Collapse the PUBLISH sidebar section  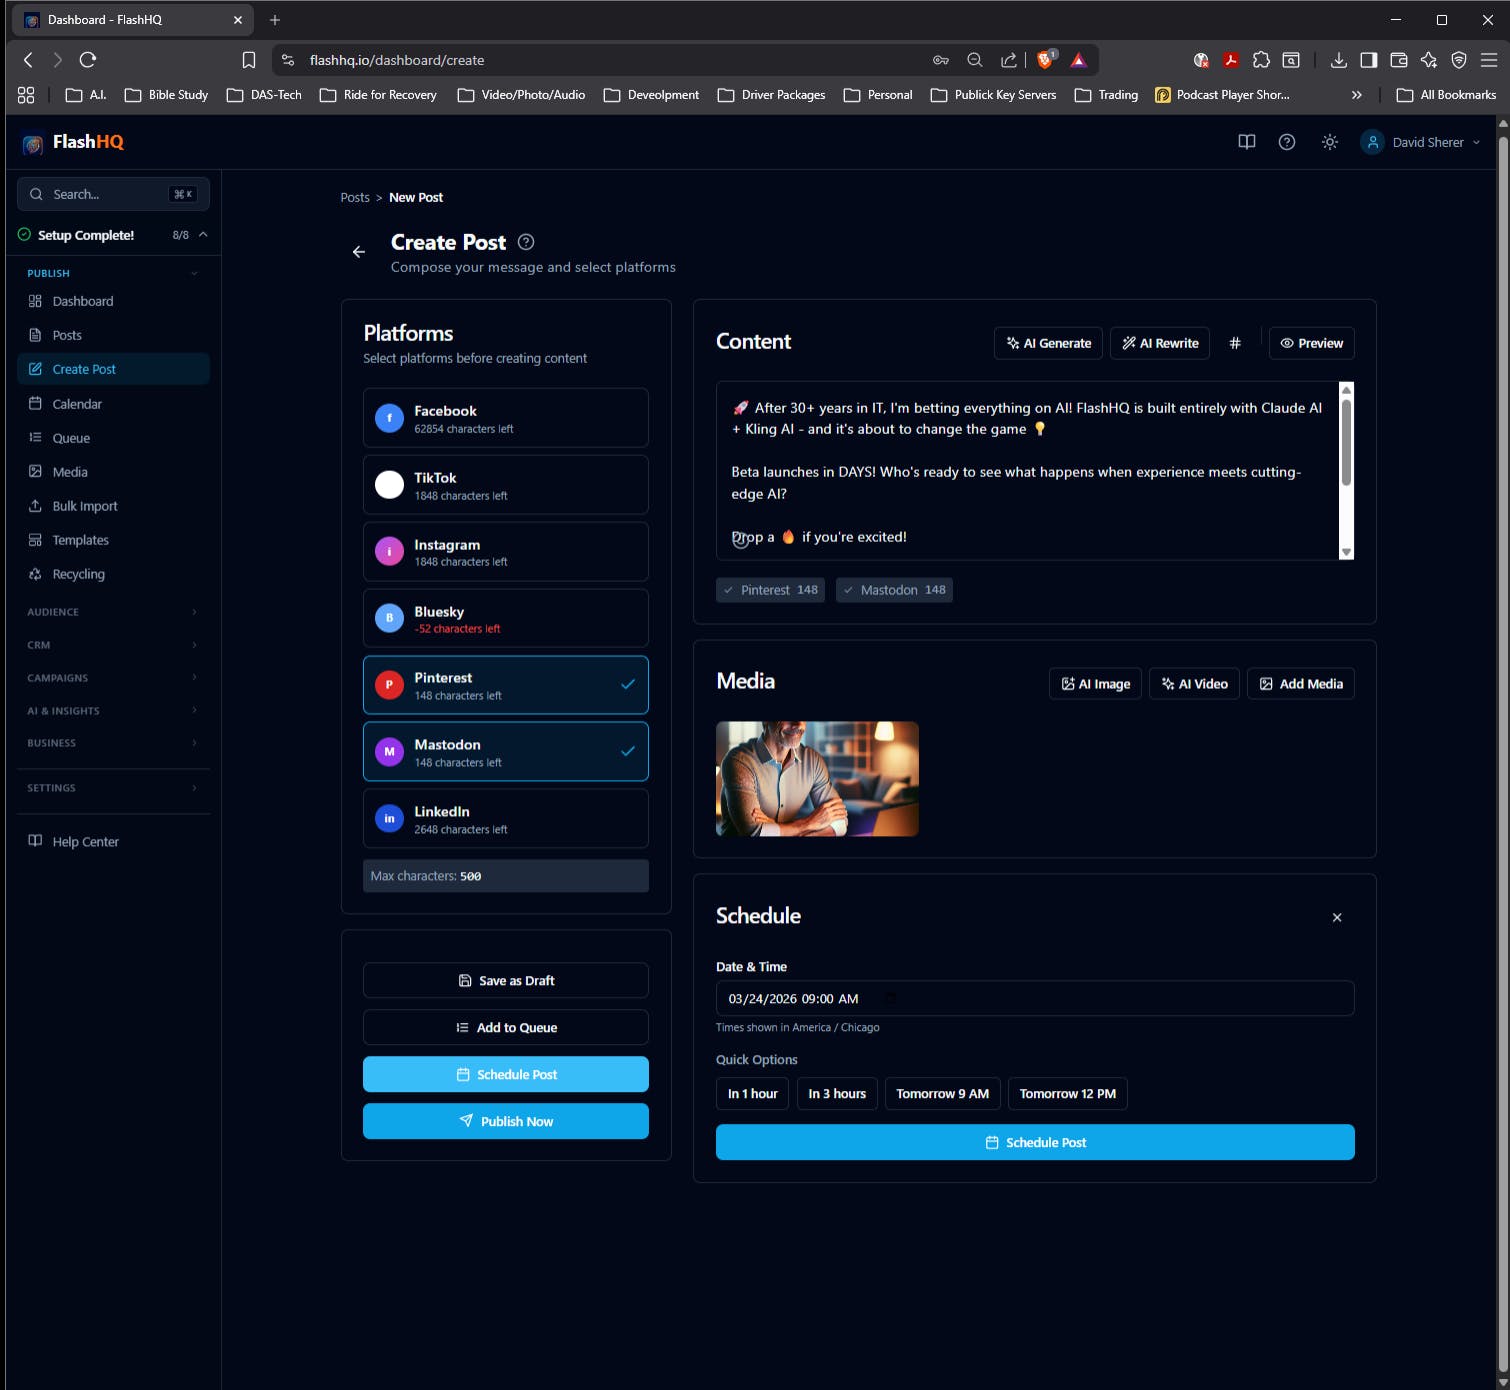coord(194,273)
